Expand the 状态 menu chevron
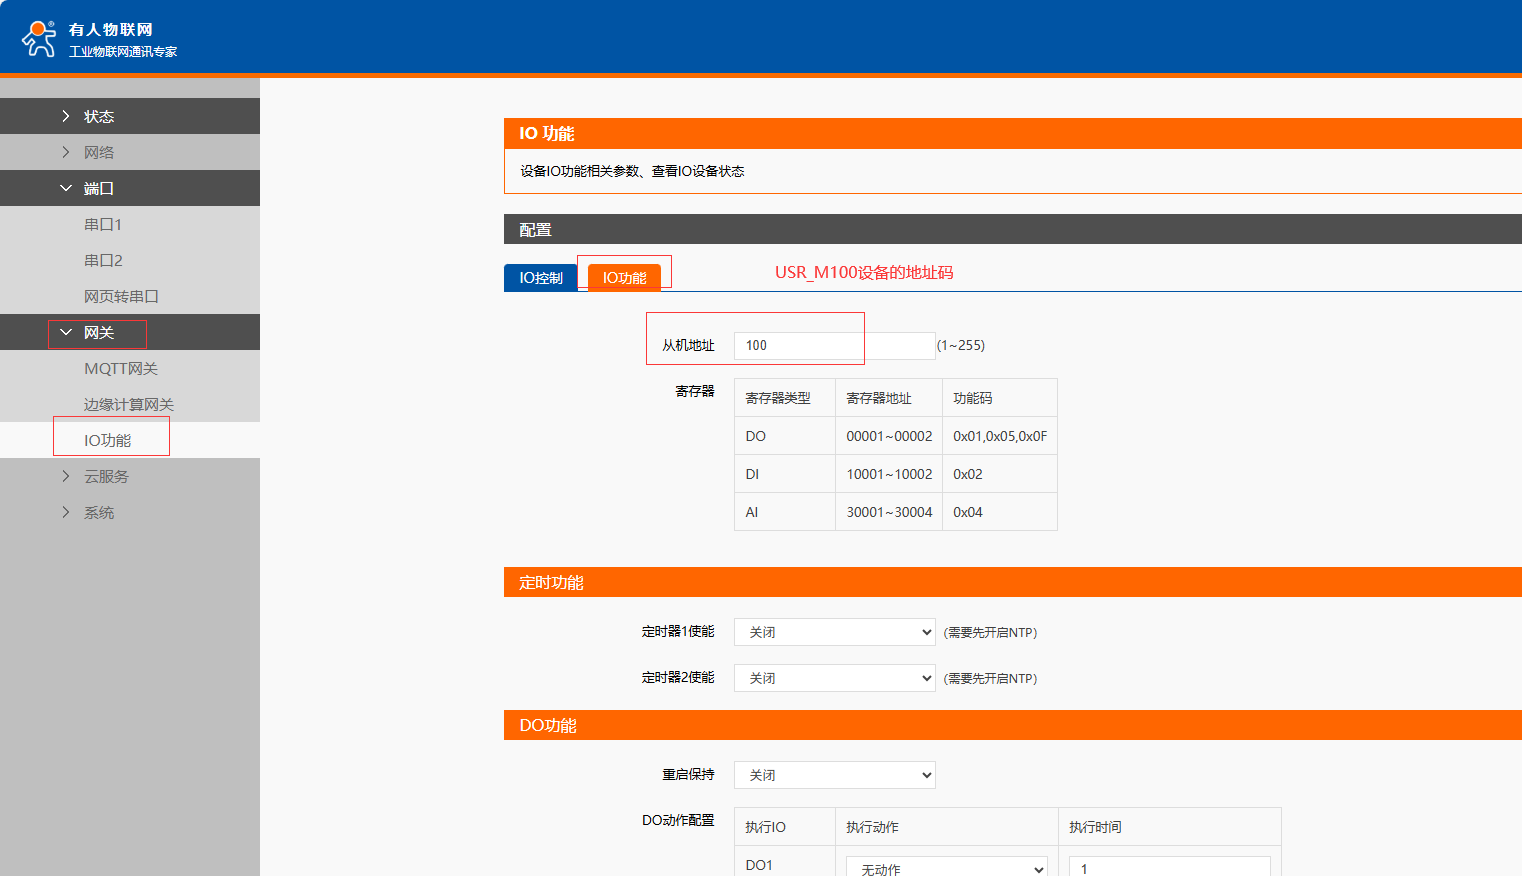The height and width of the screenshot is (876, 1522). point(66,116)
